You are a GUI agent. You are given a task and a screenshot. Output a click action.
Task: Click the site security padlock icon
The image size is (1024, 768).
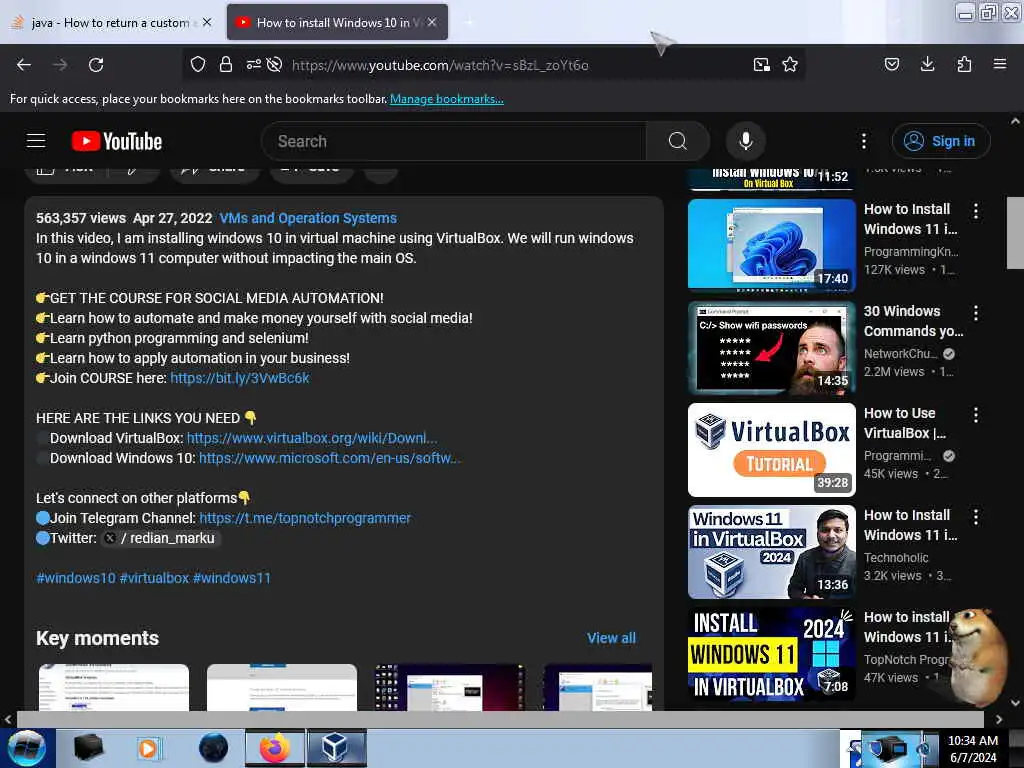pos(226,65)
